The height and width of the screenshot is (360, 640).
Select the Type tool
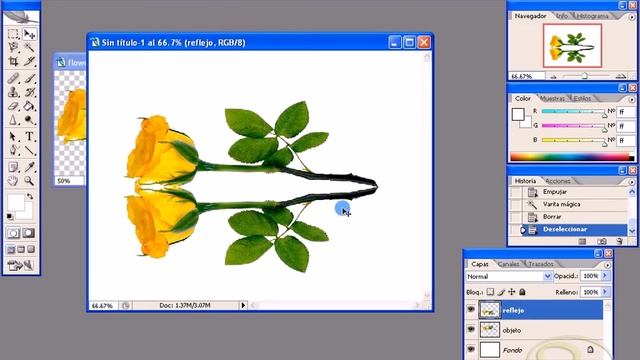coord(29,136)
